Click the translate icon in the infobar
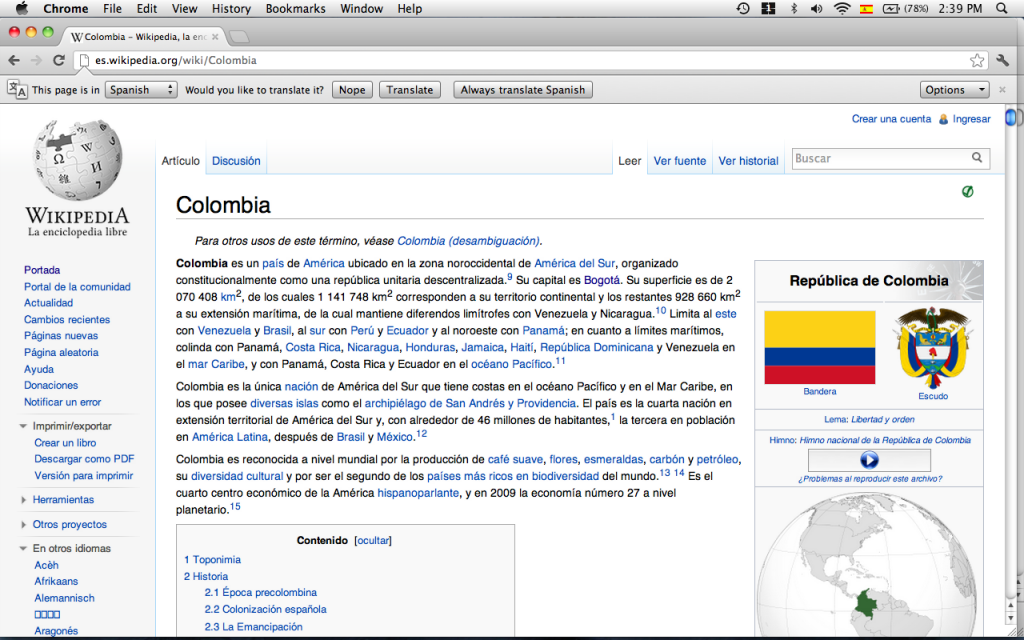Image resolution: width=1024 pixels, height=640 pixels. pos(17,89)
